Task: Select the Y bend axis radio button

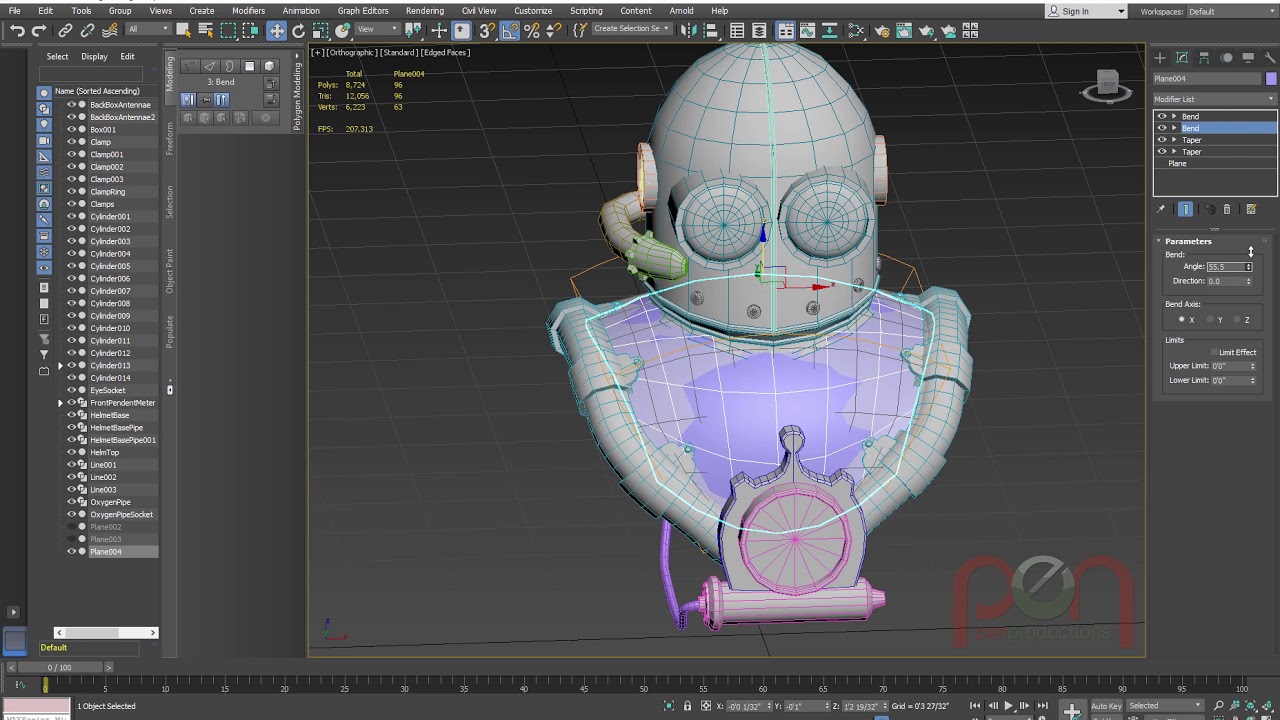Action: [x=1210, y=320]
